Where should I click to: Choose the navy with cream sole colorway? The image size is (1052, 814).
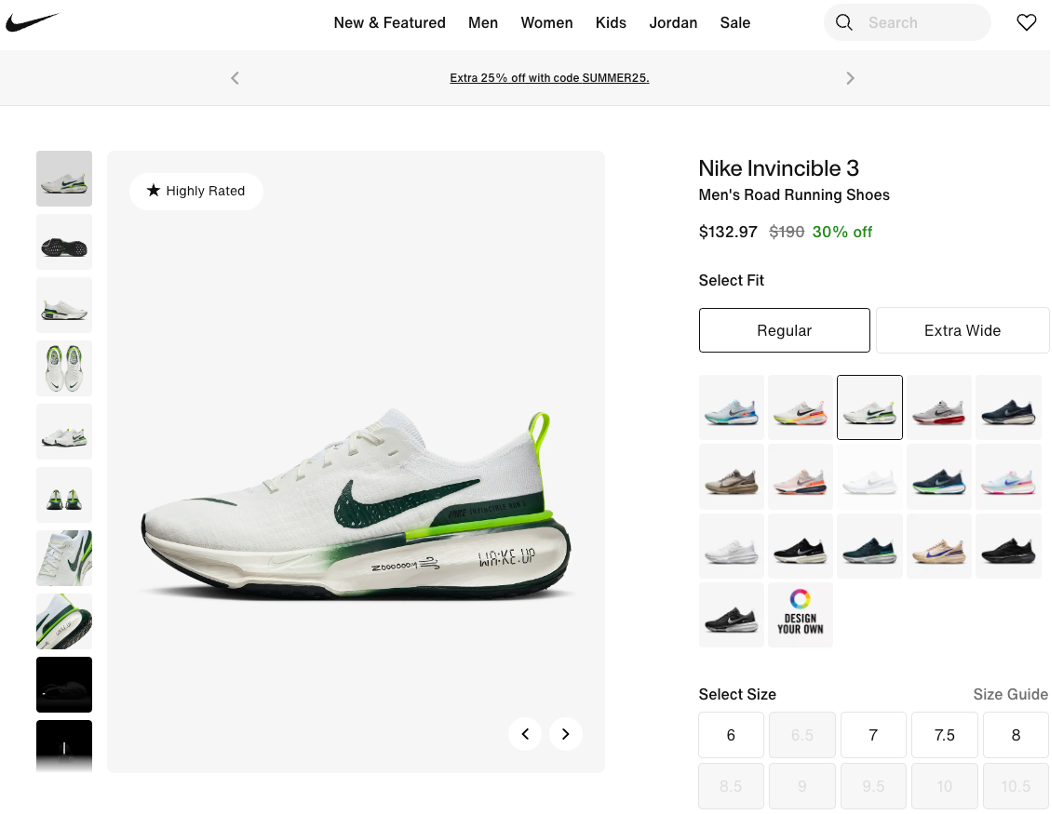(x=1008, y=407)
